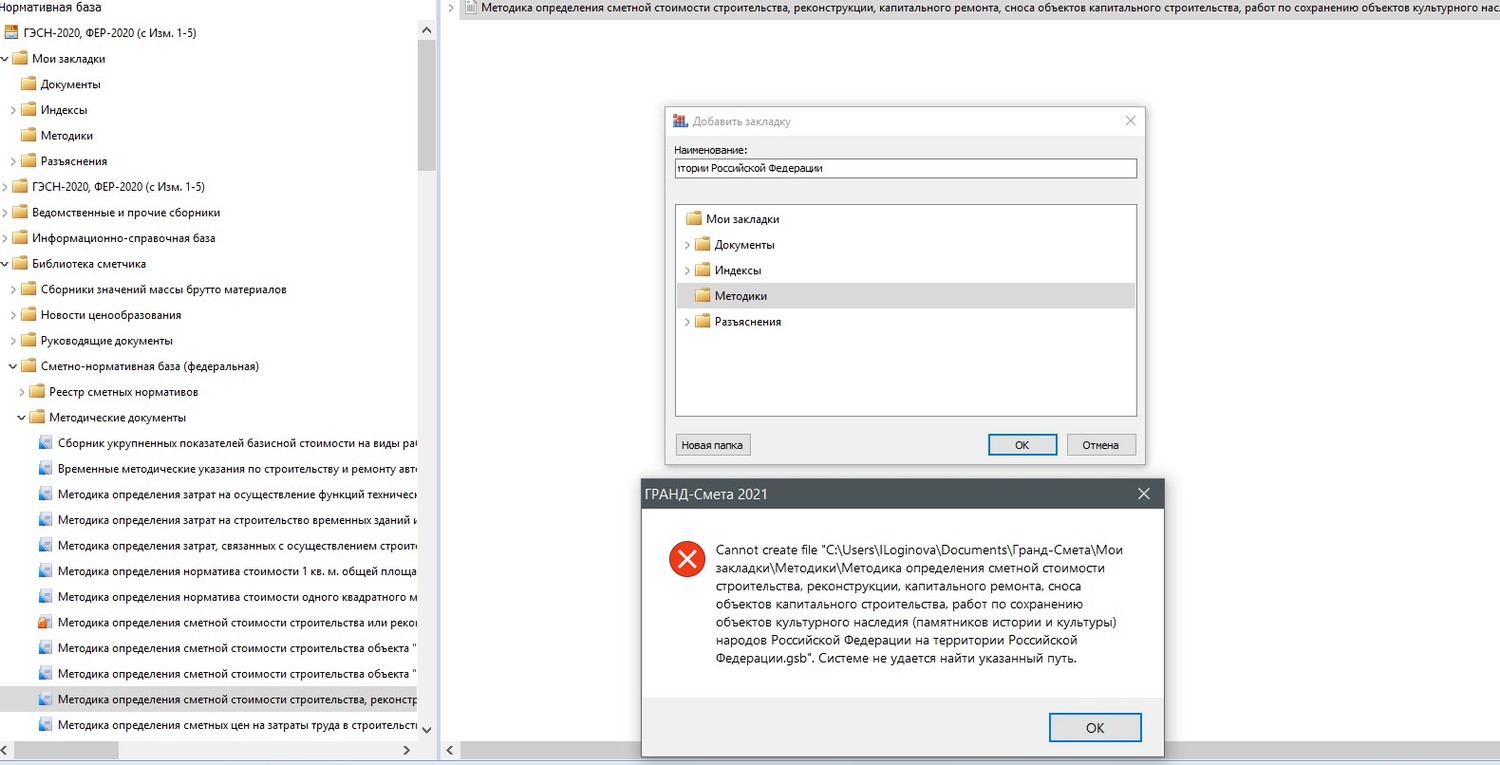Select Индексы folder in bookmark dialog

click(737, 271)
